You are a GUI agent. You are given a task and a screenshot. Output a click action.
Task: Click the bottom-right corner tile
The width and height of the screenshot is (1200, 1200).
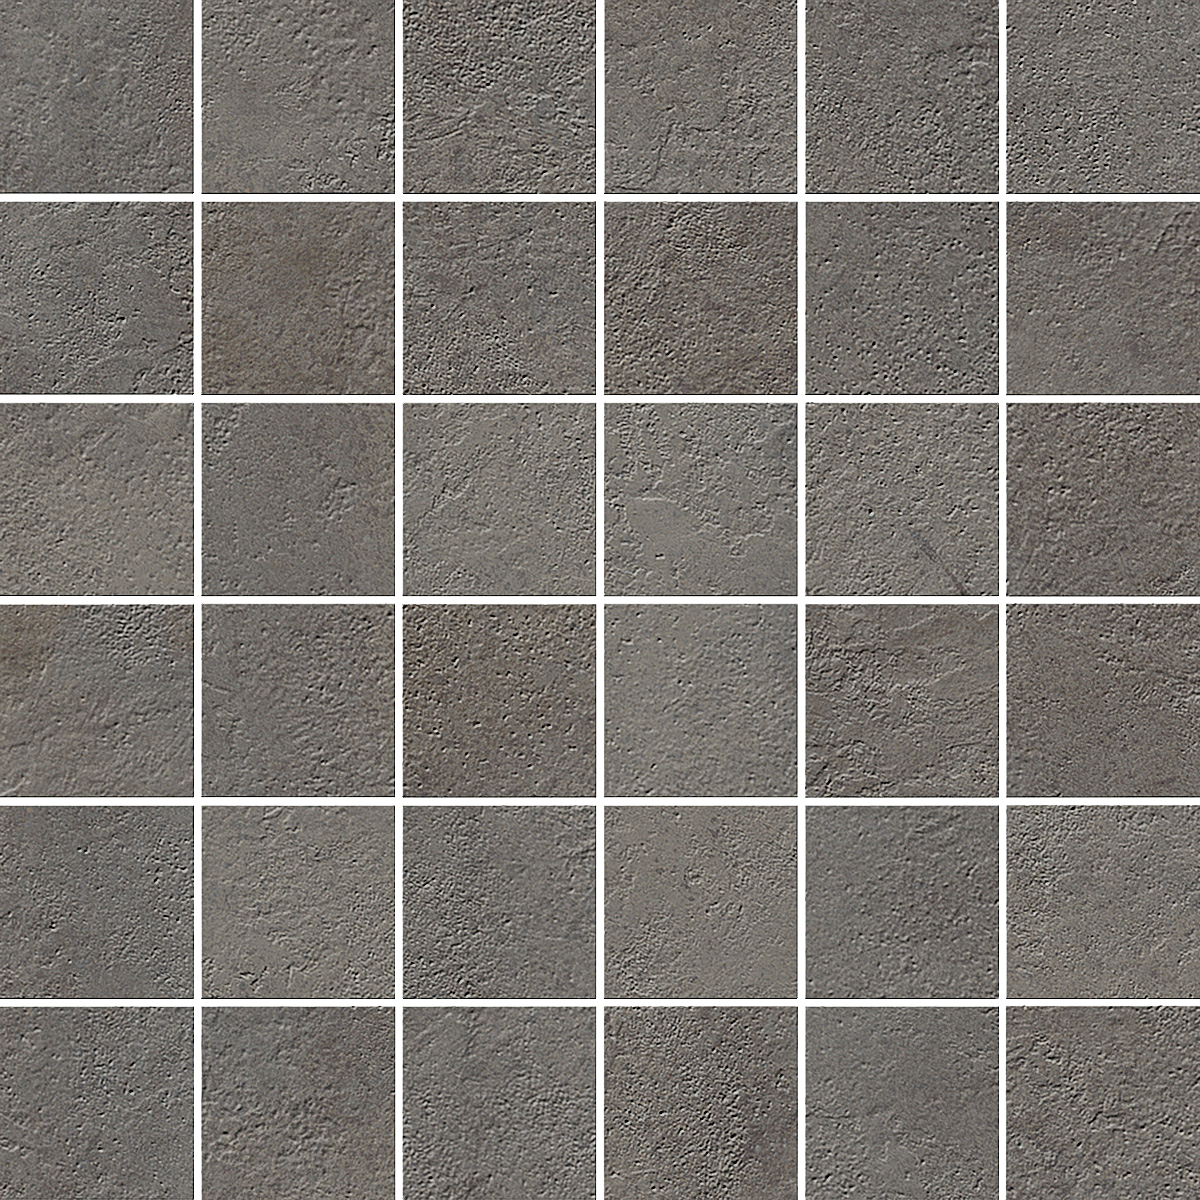(1103, 1103)
